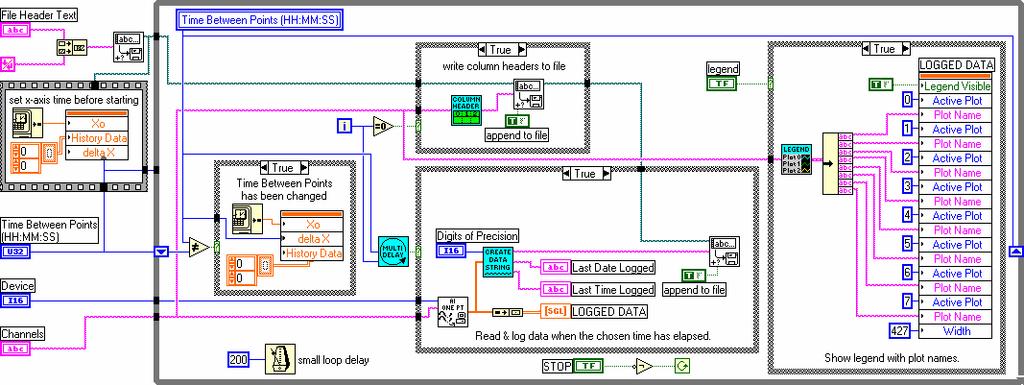Click case selector terminal on Show legend case
Viewport: 1024px width, 385px height.
pos(771,84)
